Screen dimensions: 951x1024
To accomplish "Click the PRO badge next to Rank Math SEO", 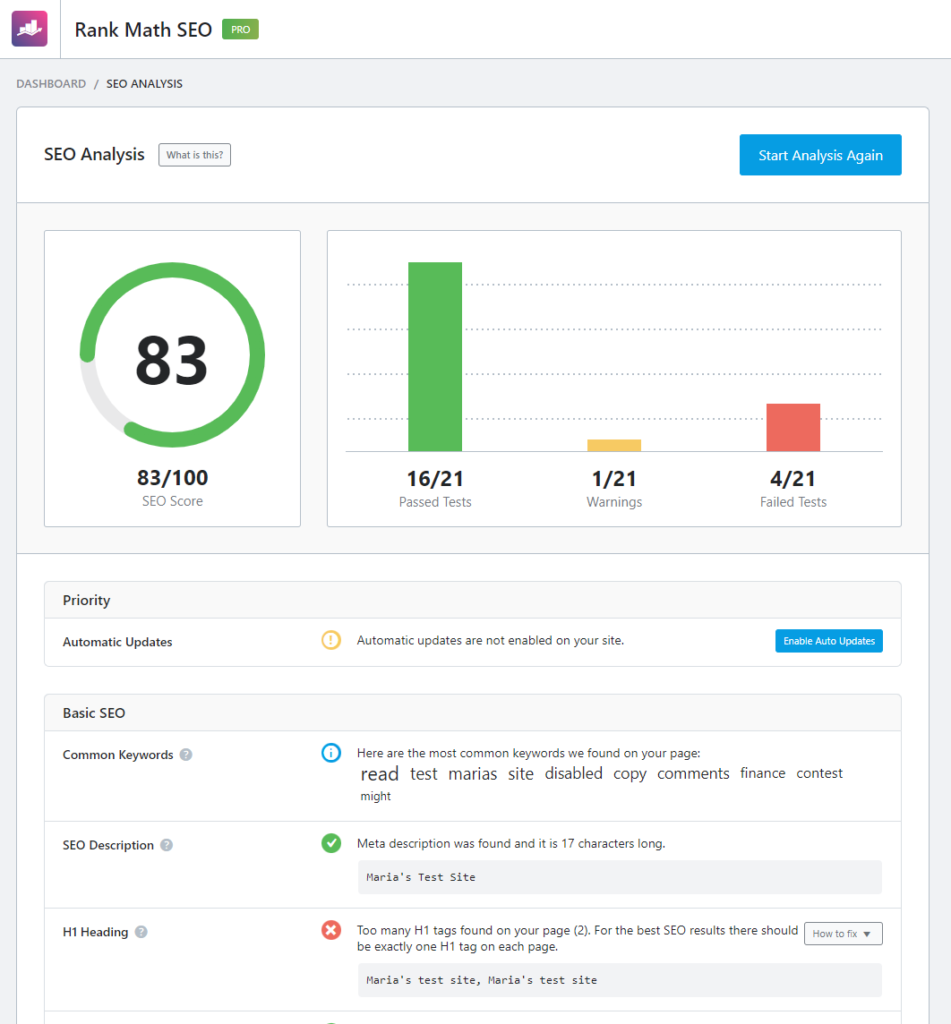I will tap(239, 29).
